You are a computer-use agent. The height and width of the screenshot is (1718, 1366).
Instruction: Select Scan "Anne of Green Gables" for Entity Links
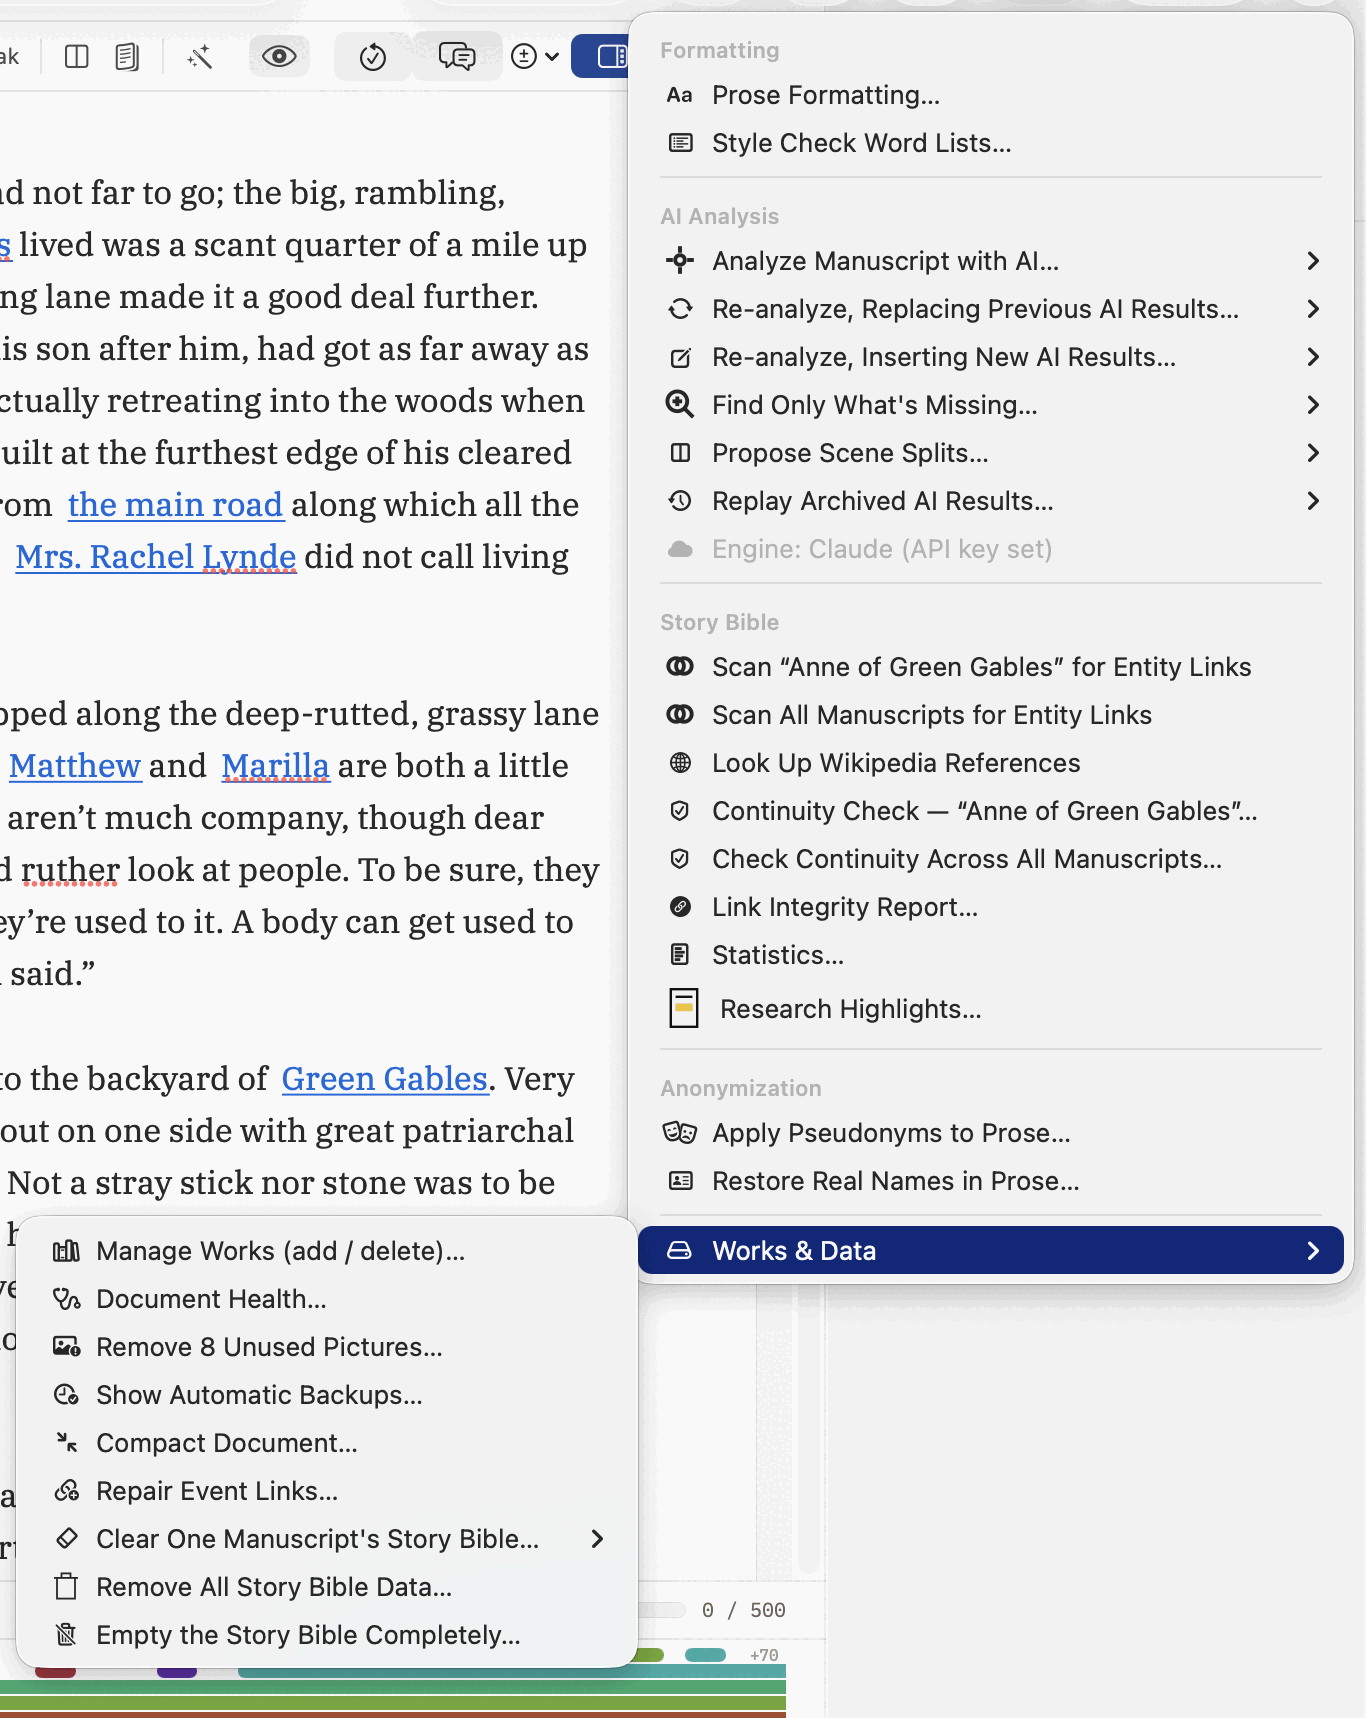(x=990, y=667)
